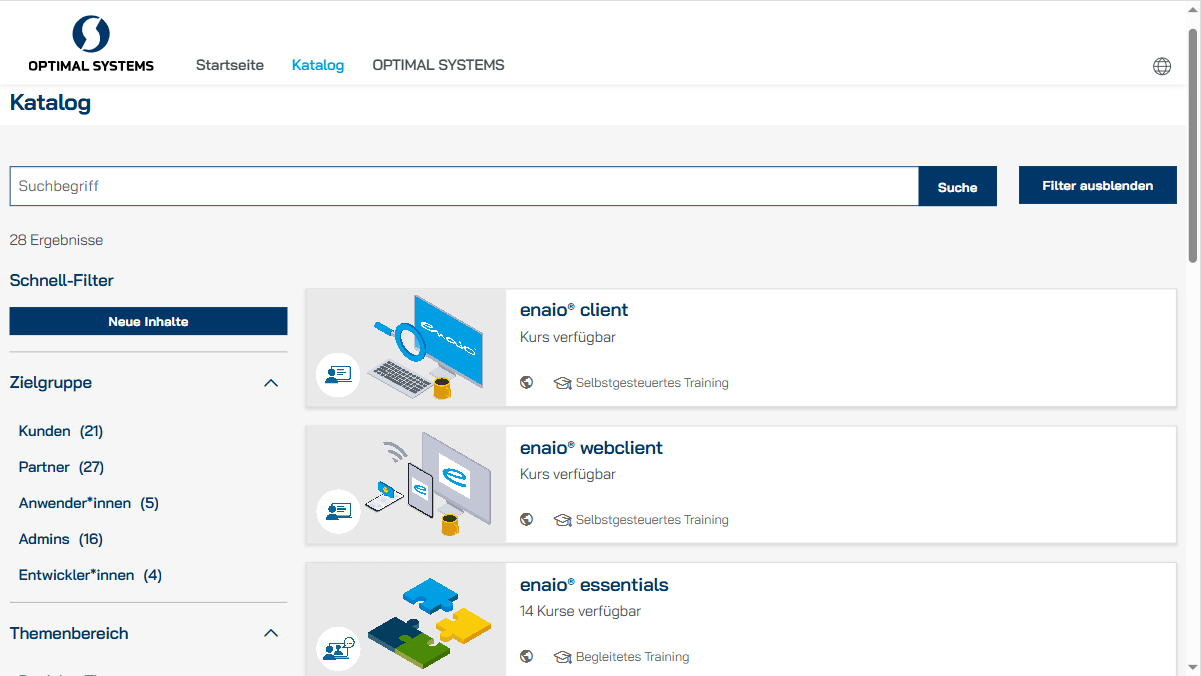
Task: Filter by Kunden (21)
Action: (x=61, y=431)
